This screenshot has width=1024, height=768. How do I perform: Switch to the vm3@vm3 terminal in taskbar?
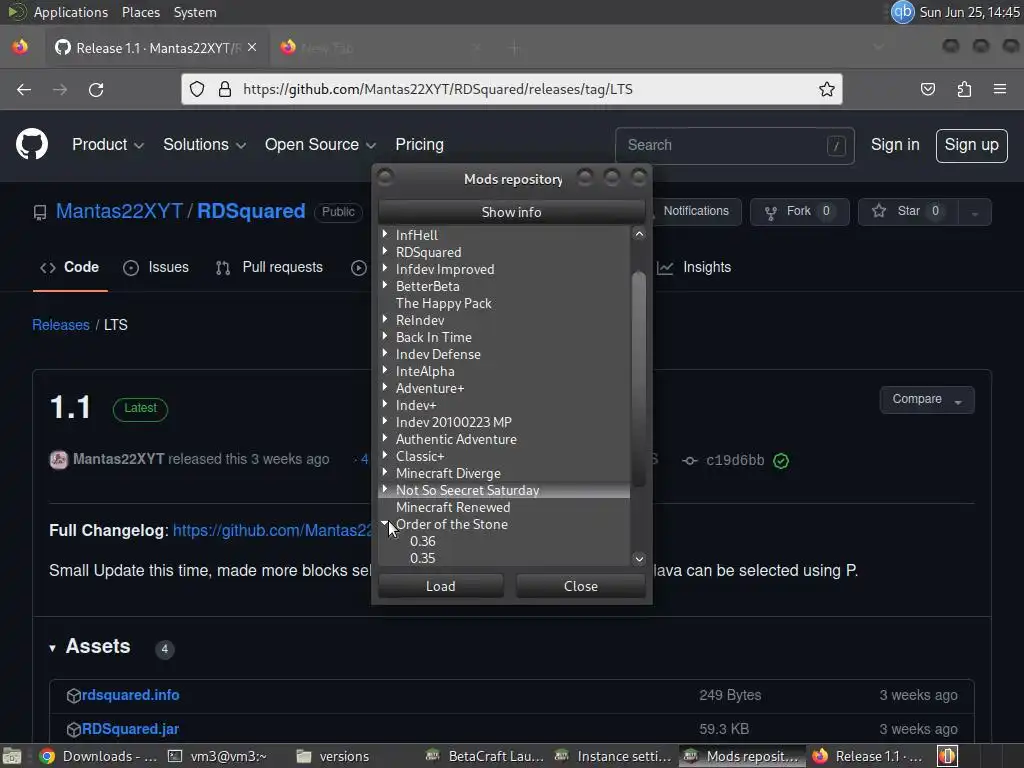[x=217, y=756]
